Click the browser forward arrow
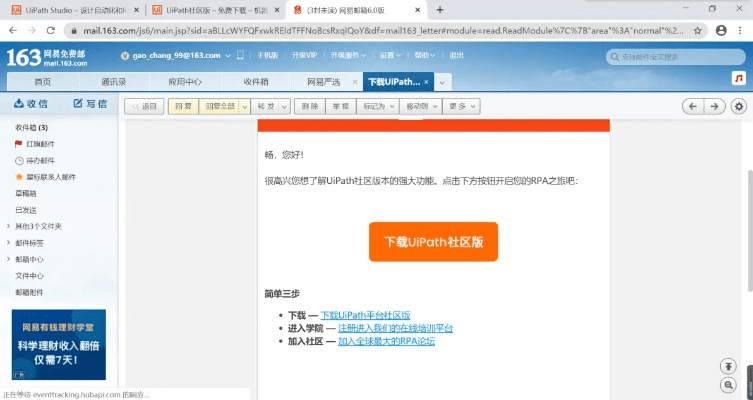 pos(32,30)
